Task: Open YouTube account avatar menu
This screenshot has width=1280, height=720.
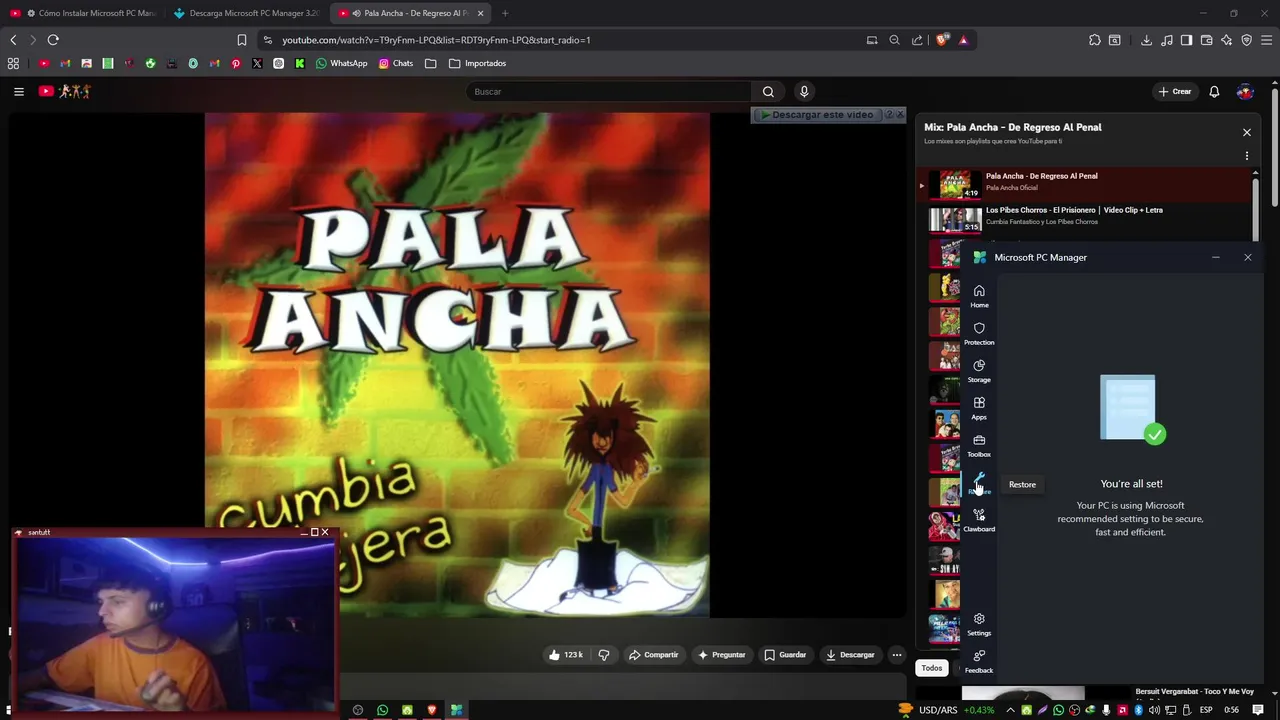Action: [x=1245, y=91]
